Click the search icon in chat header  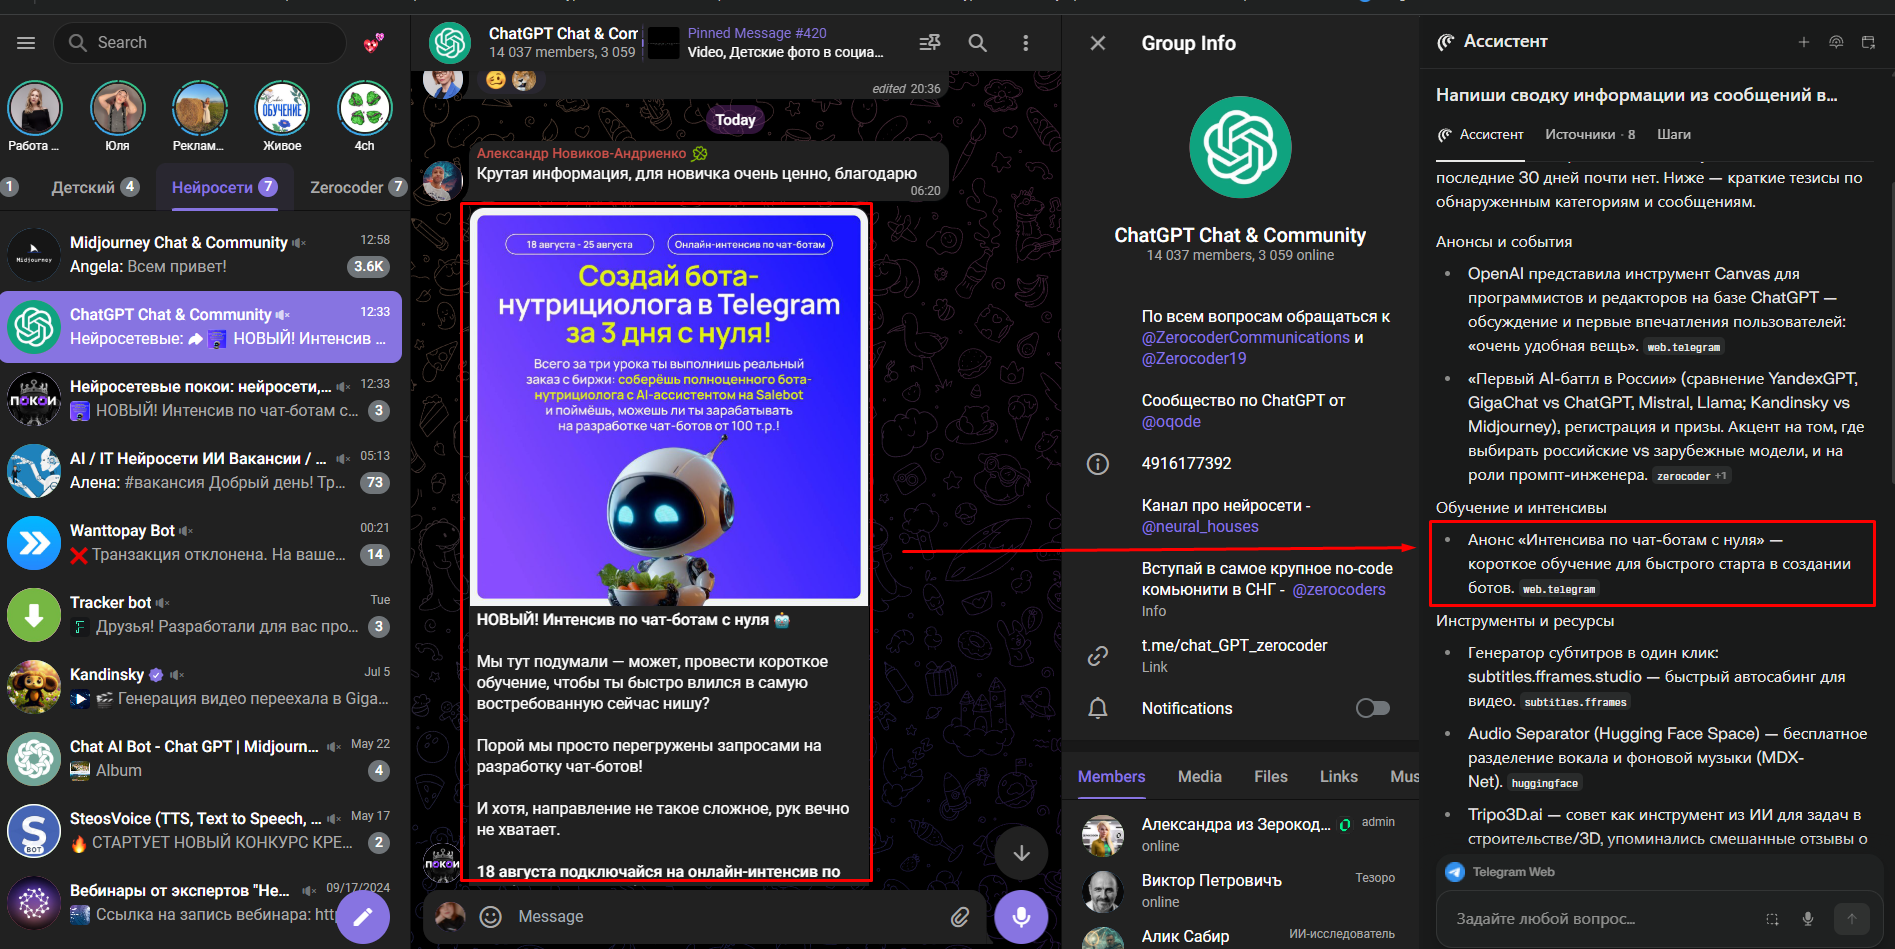click(977, 43)
